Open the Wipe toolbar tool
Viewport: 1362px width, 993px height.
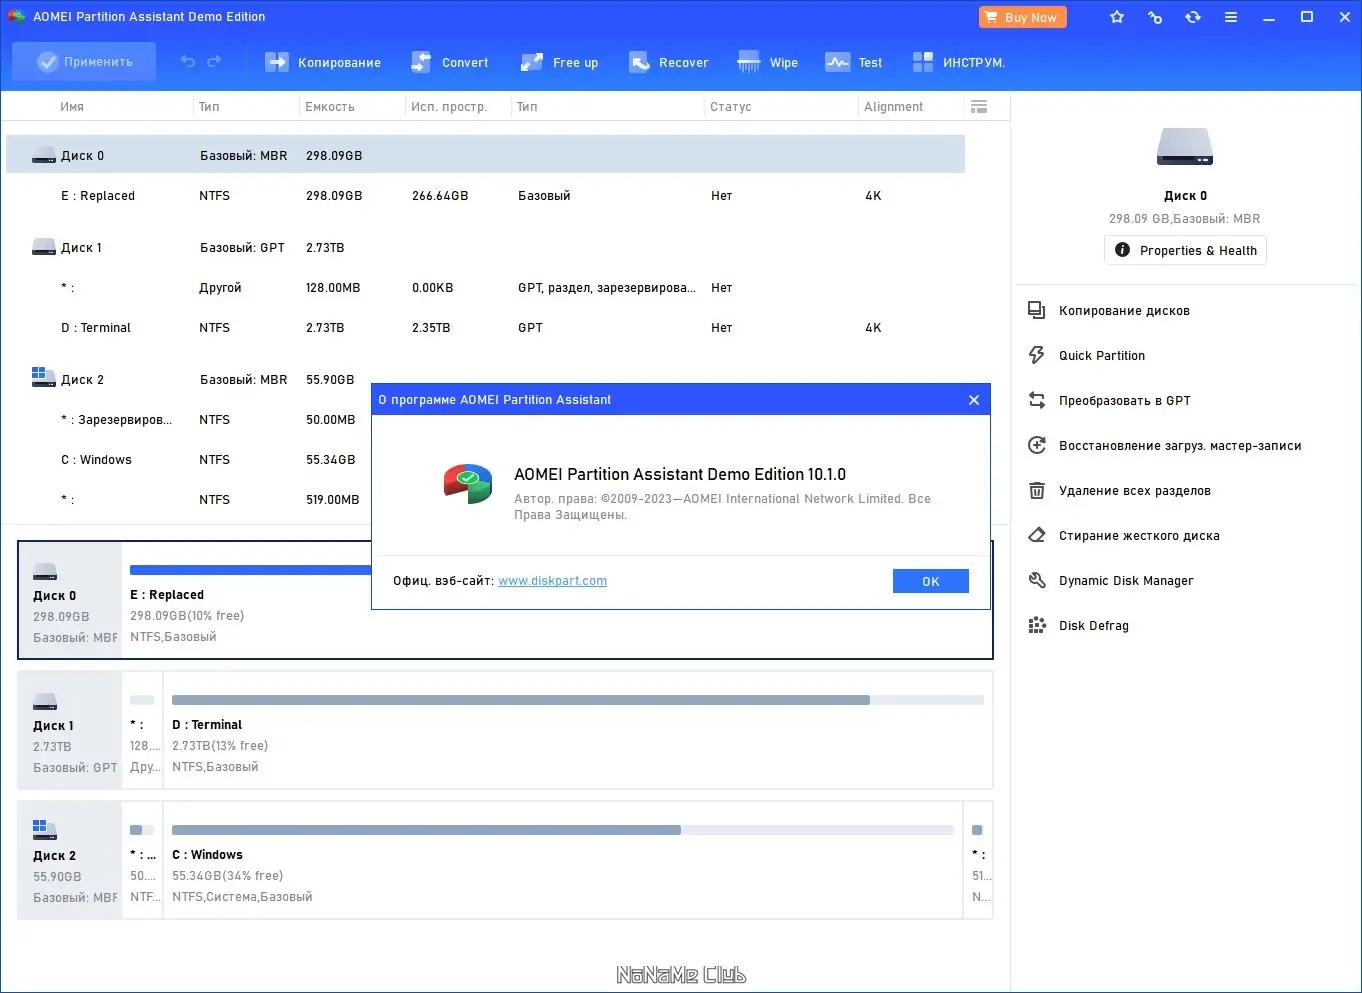point(768,62)
